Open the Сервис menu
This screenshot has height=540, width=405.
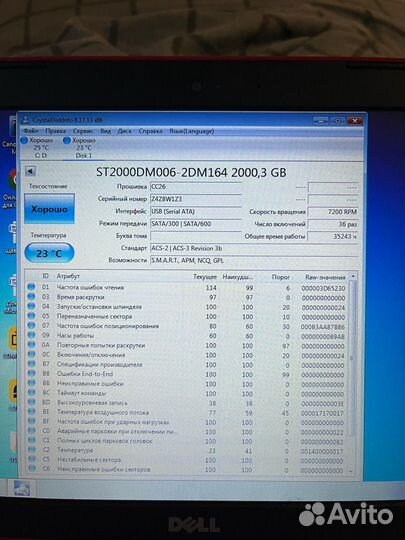pos(83,131)
